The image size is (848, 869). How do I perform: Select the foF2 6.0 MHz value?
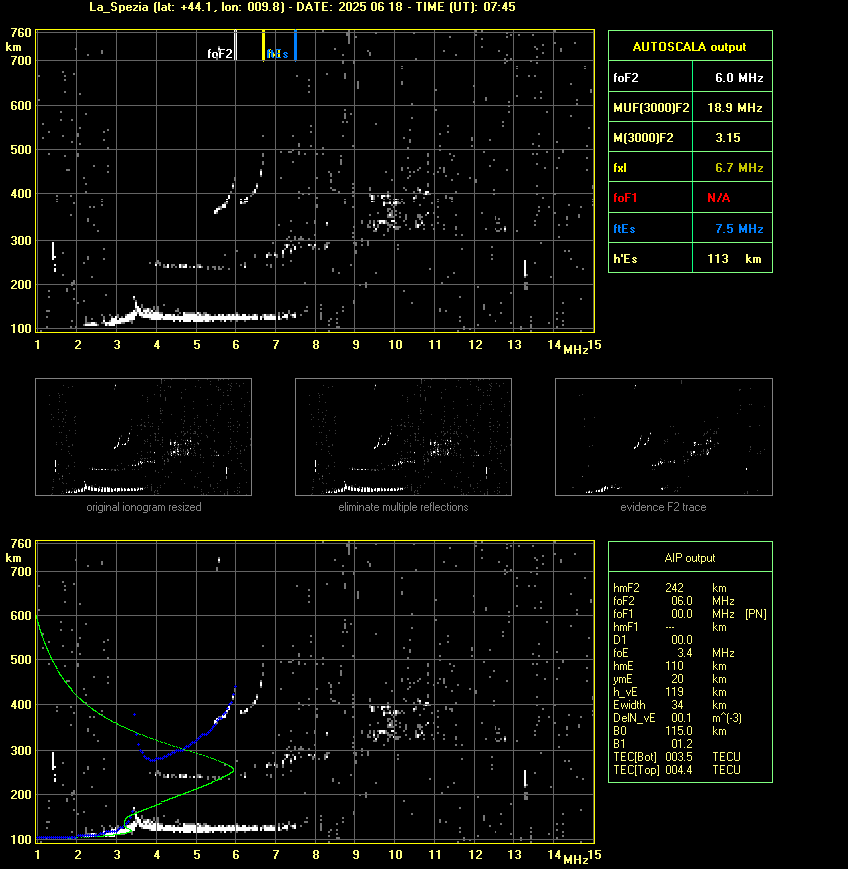739,78
